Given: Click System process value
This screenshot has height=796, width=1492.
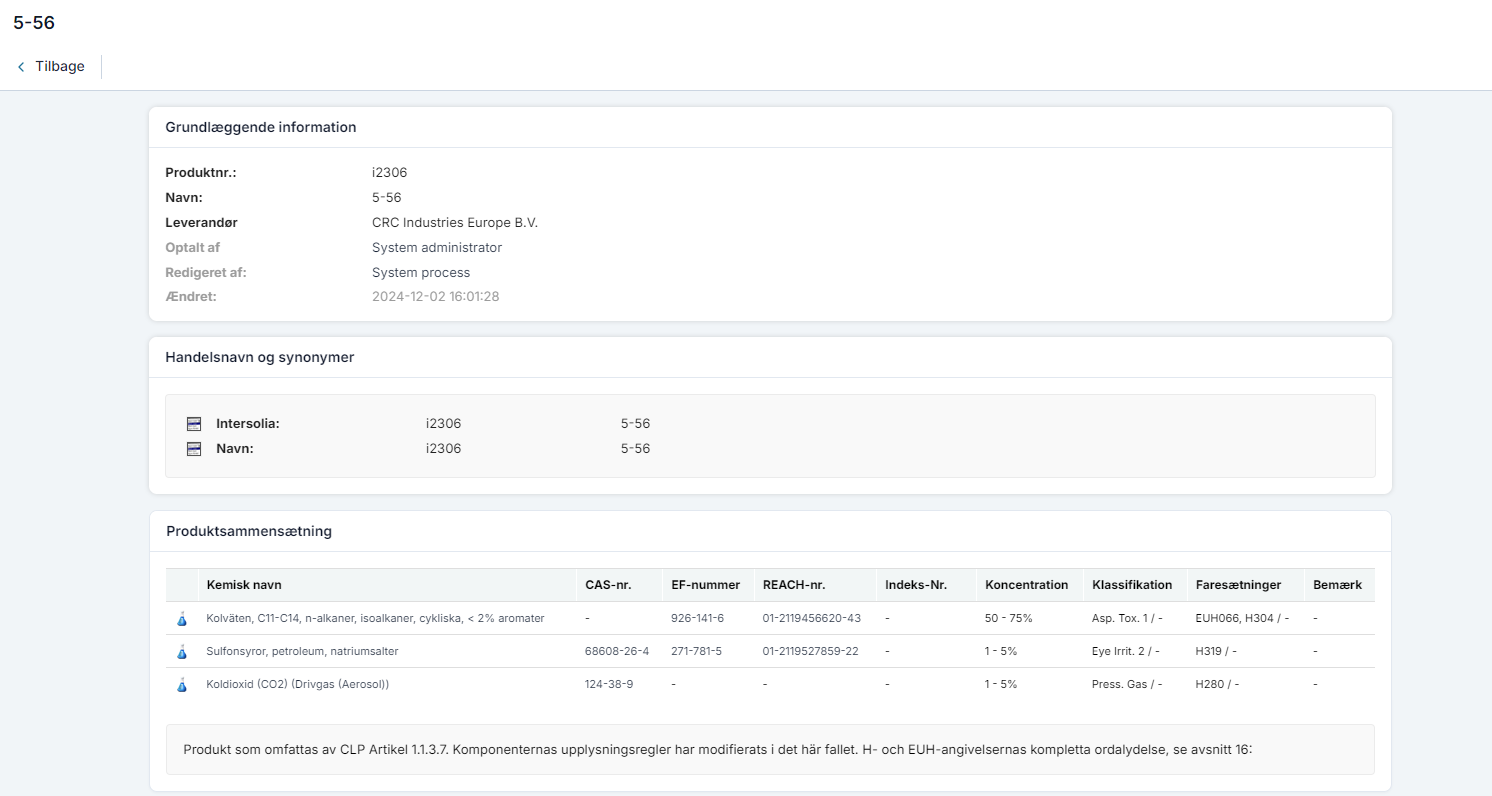Looking at the screenshot, I should coord(421,273).
